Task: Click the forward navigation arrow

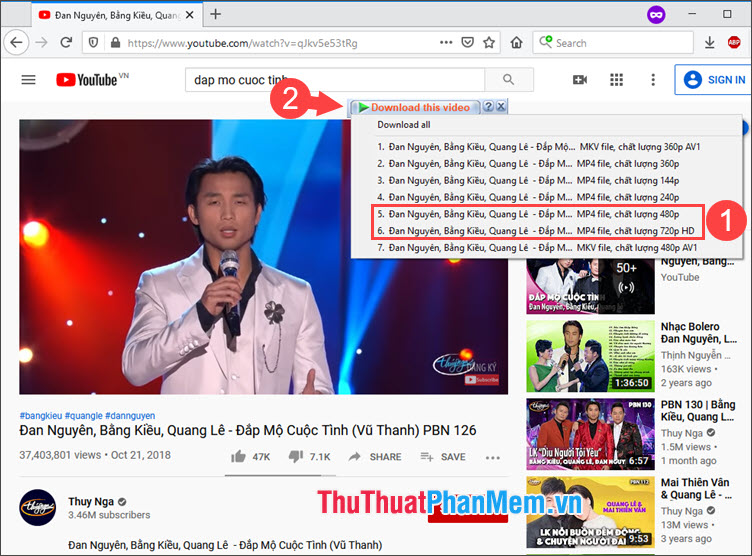Action: click(x=42, y=43)
